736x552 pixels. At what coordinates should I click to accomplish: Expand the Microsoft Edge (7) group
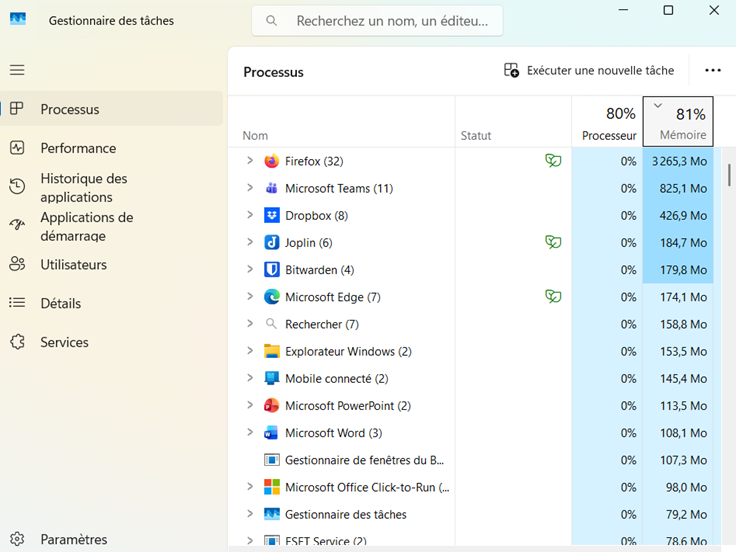click(x=250, y=297)
